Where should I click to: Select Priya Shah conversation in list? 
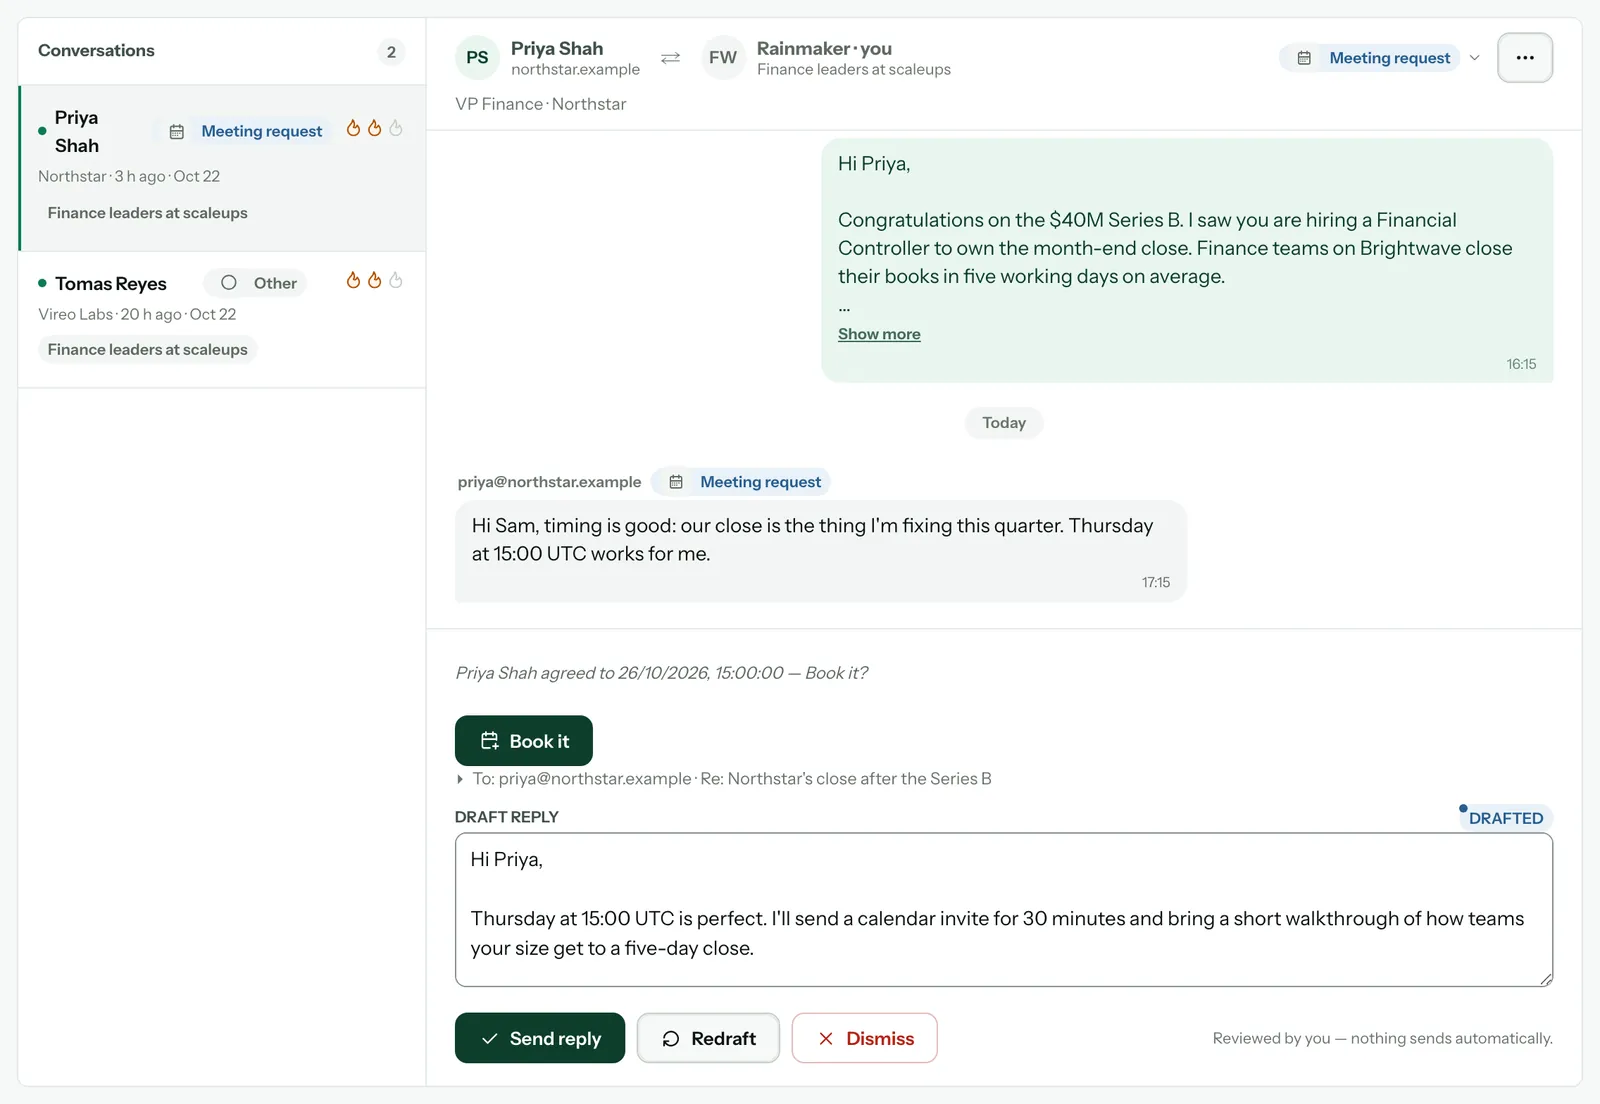(x=222, y=168)
